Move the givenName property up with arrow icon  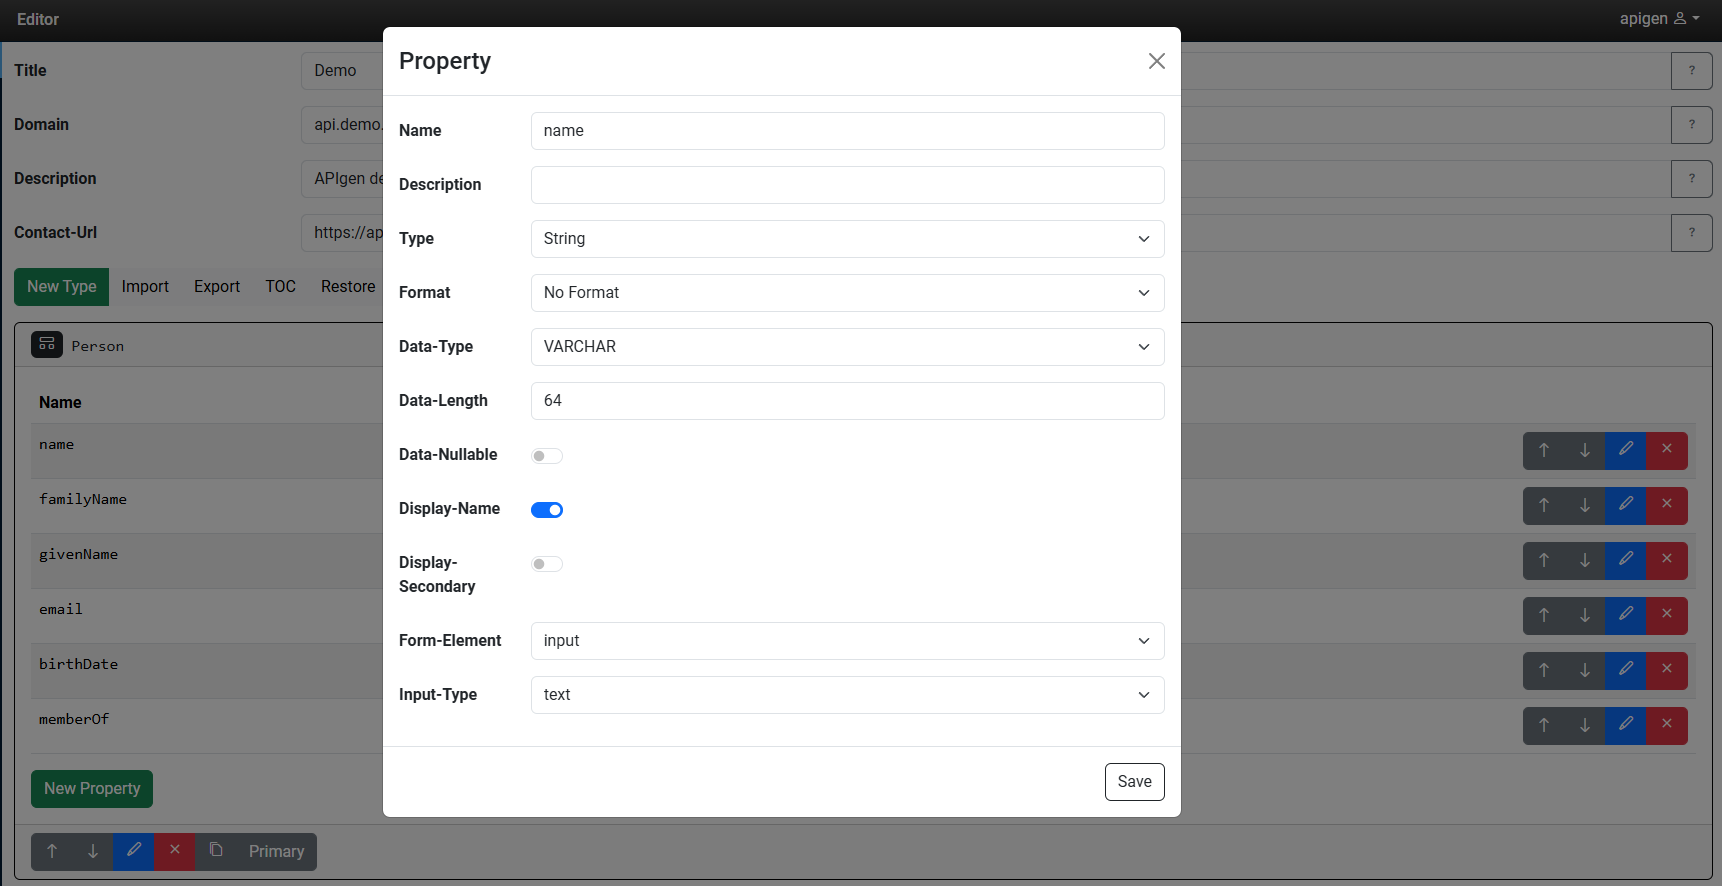1543,560
